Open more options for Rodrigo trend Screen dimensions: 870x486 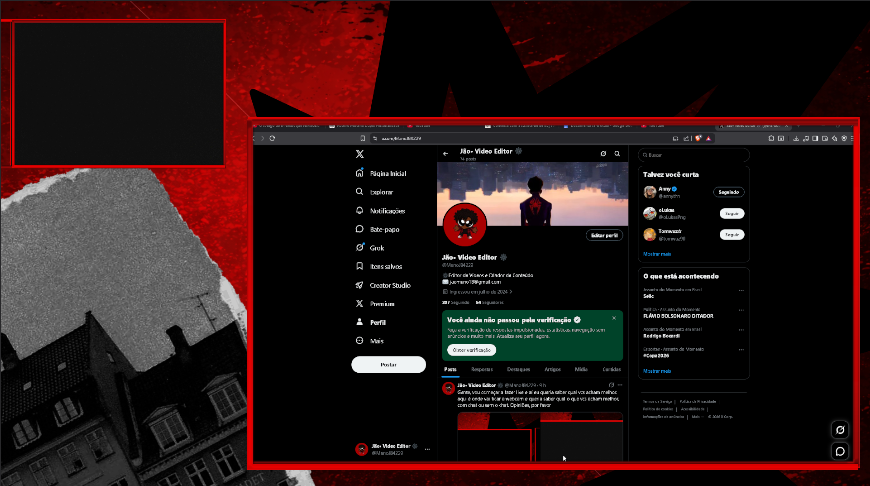tap(741, 330)
